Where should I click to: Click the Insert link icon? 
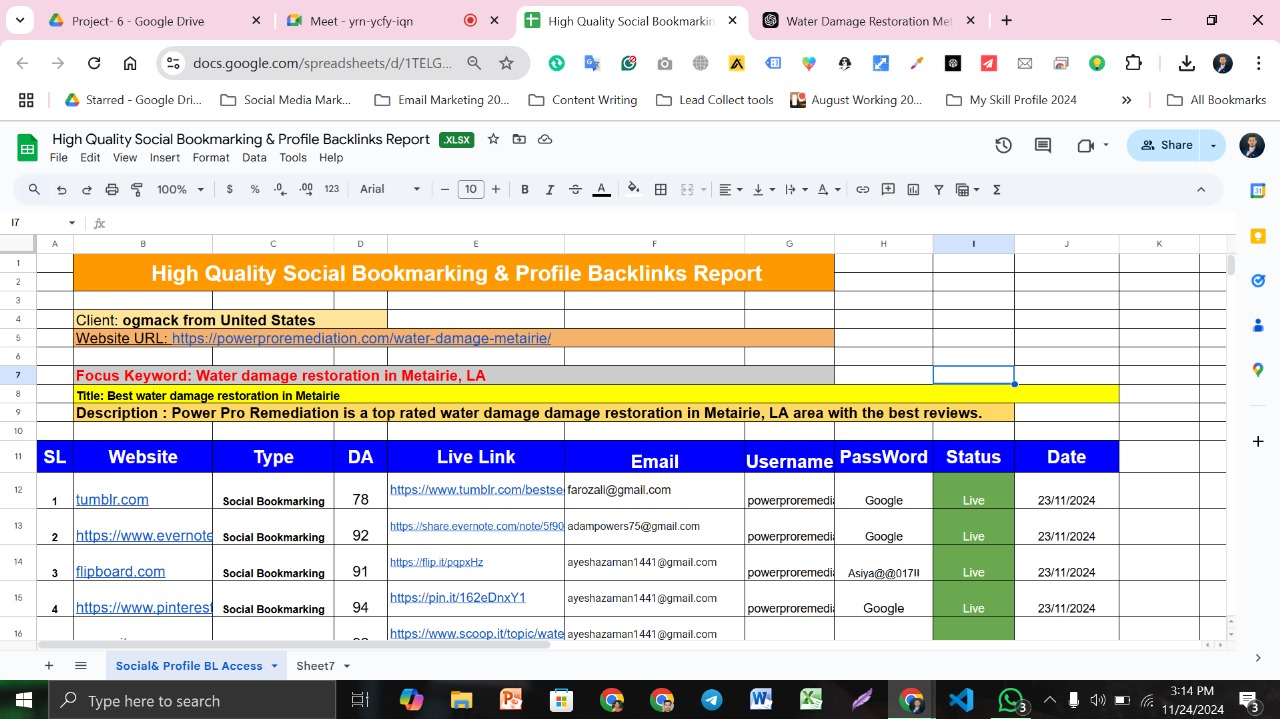(x=862, y=190)
